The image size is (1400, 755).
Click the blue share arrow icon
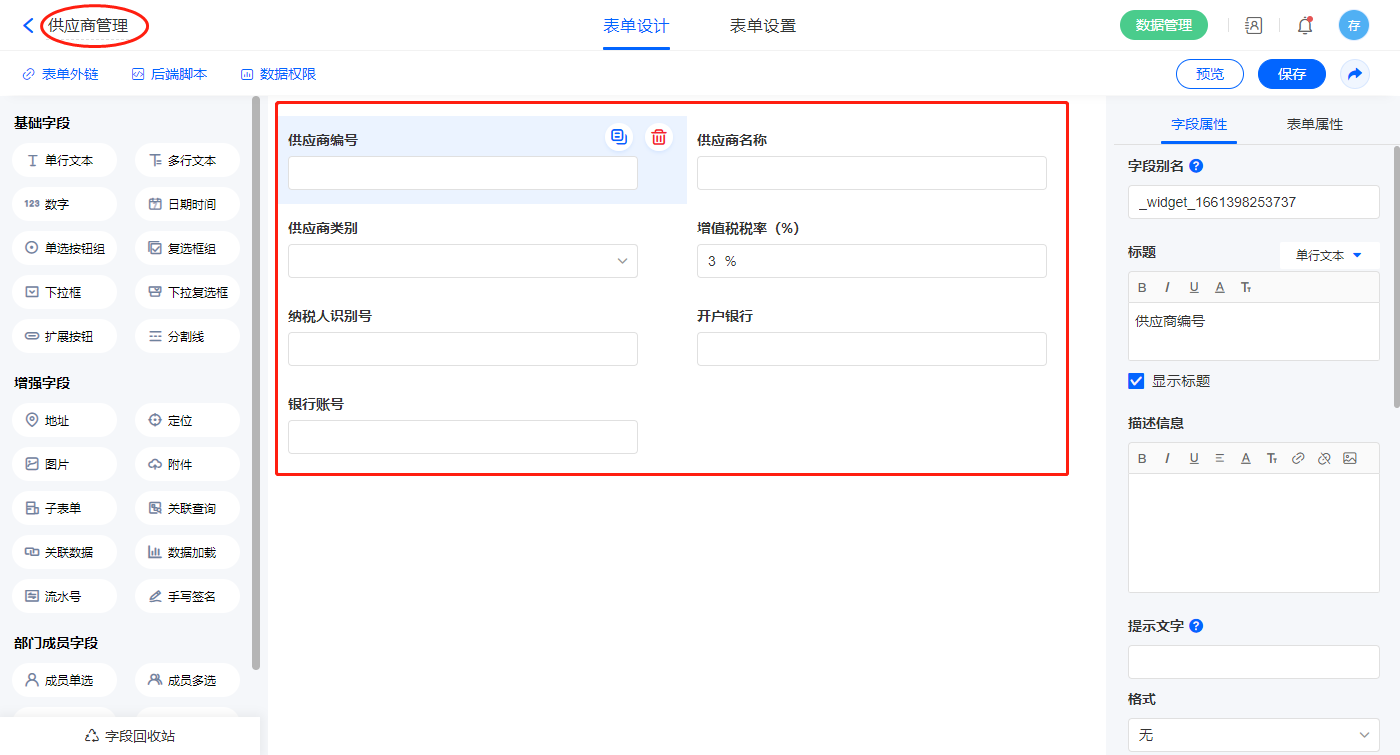(1355, 74)
